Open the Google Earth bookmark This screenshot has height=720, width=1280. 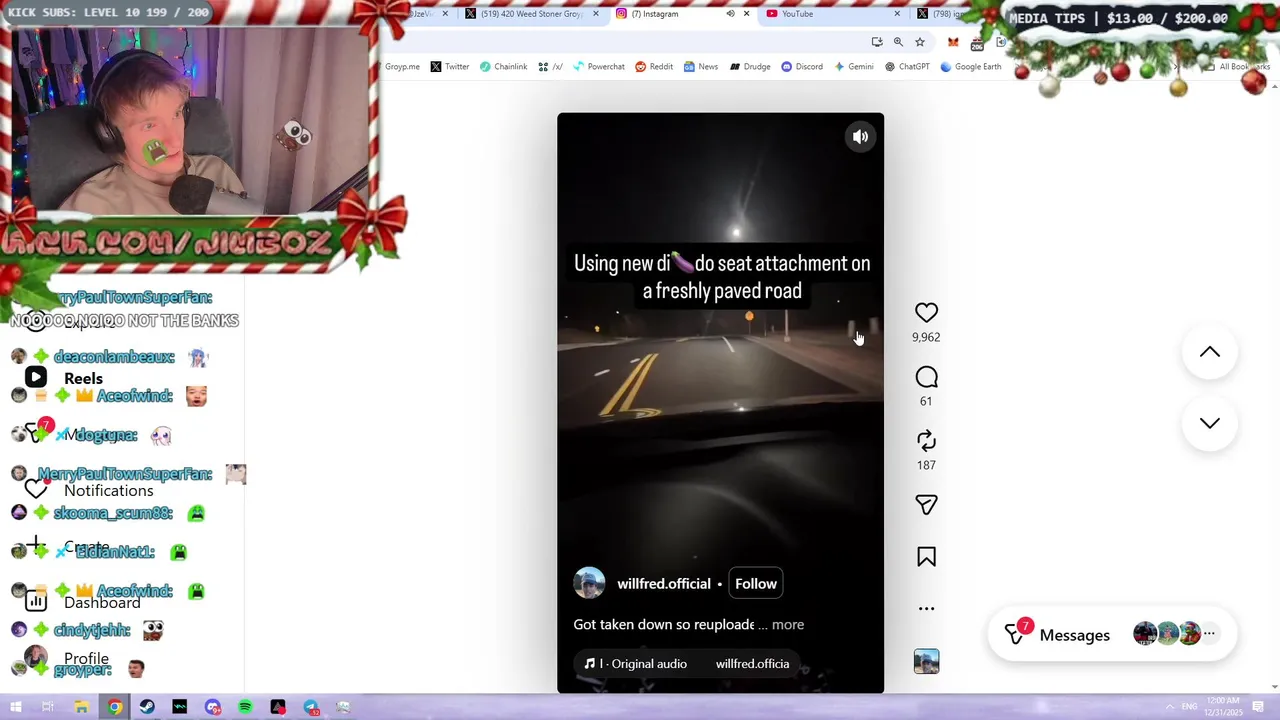pos(970,67)
